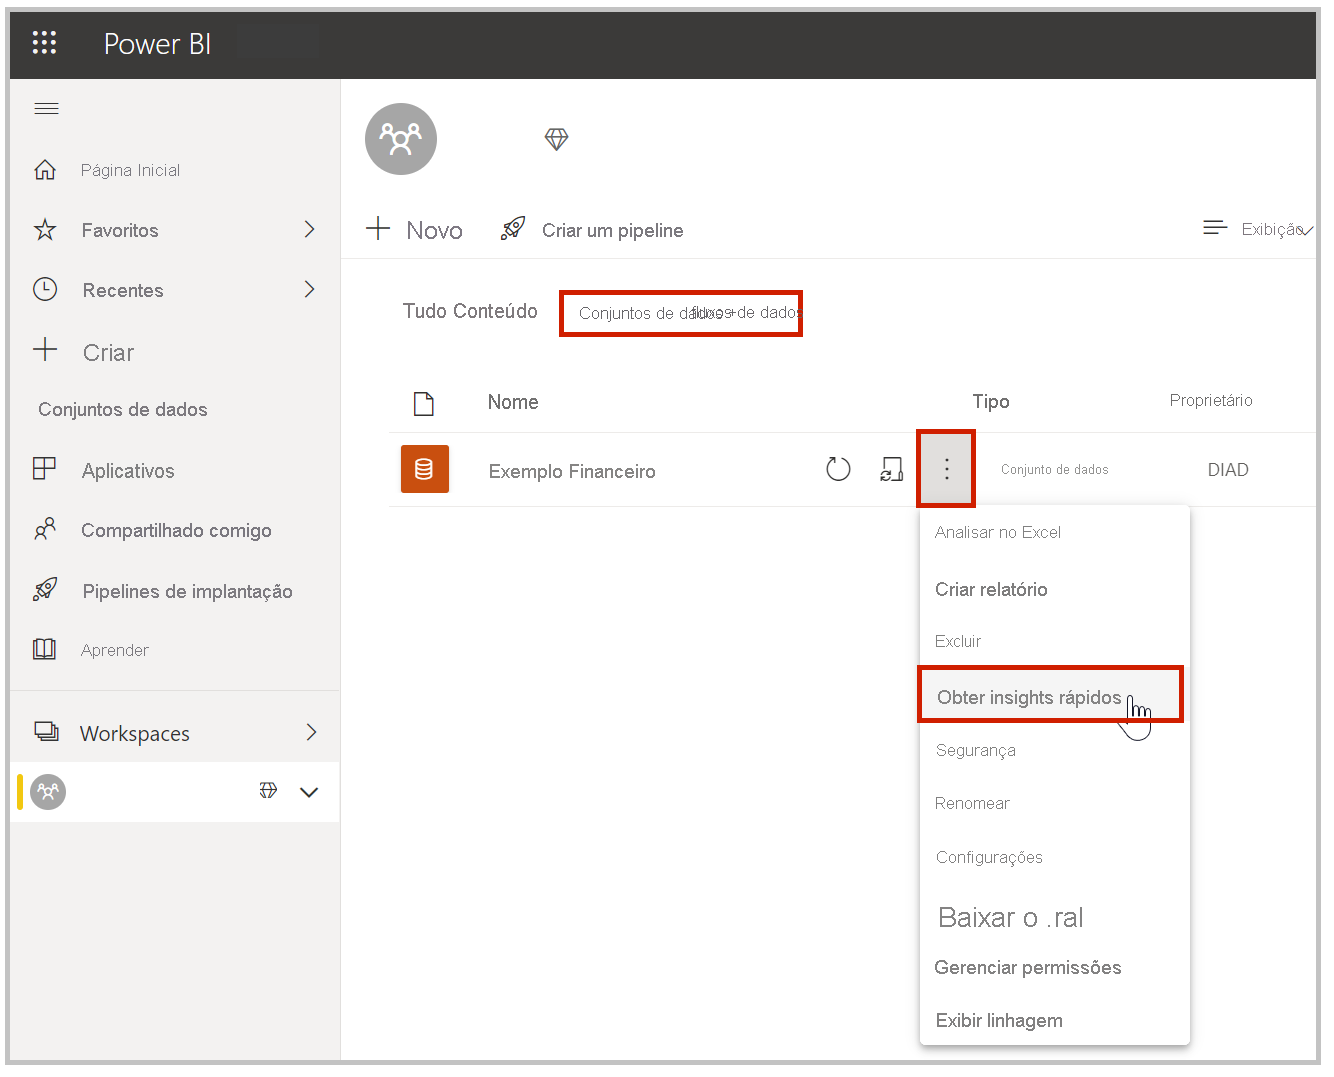Select Exibir linhagem from the menu
1334x1077 pixels.
point(999,1020)
